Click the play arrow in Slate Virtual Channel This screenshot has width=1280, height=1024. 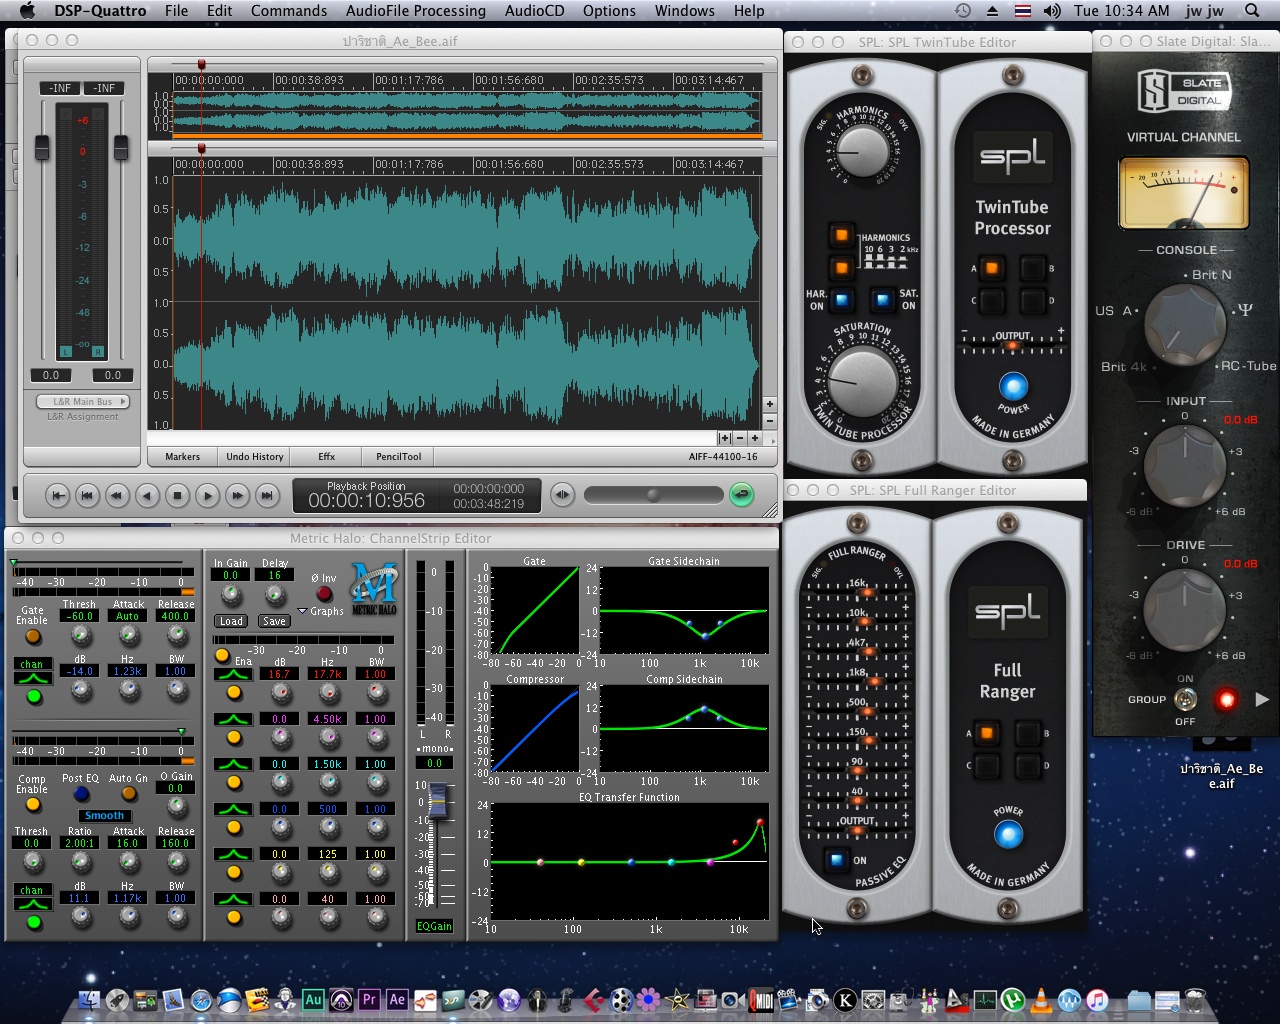[x=1262, y=700]
